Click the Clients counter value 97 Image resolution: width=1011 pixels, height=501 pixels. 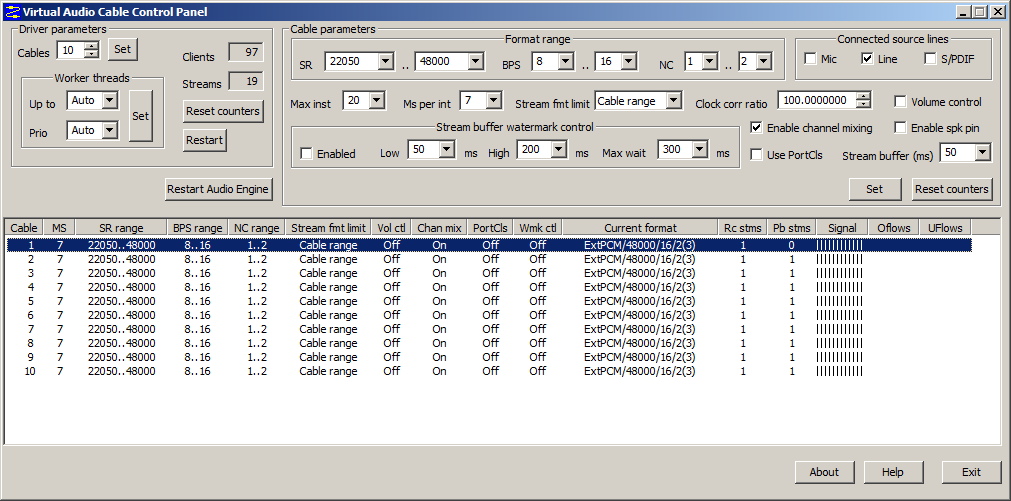(246, 53)
